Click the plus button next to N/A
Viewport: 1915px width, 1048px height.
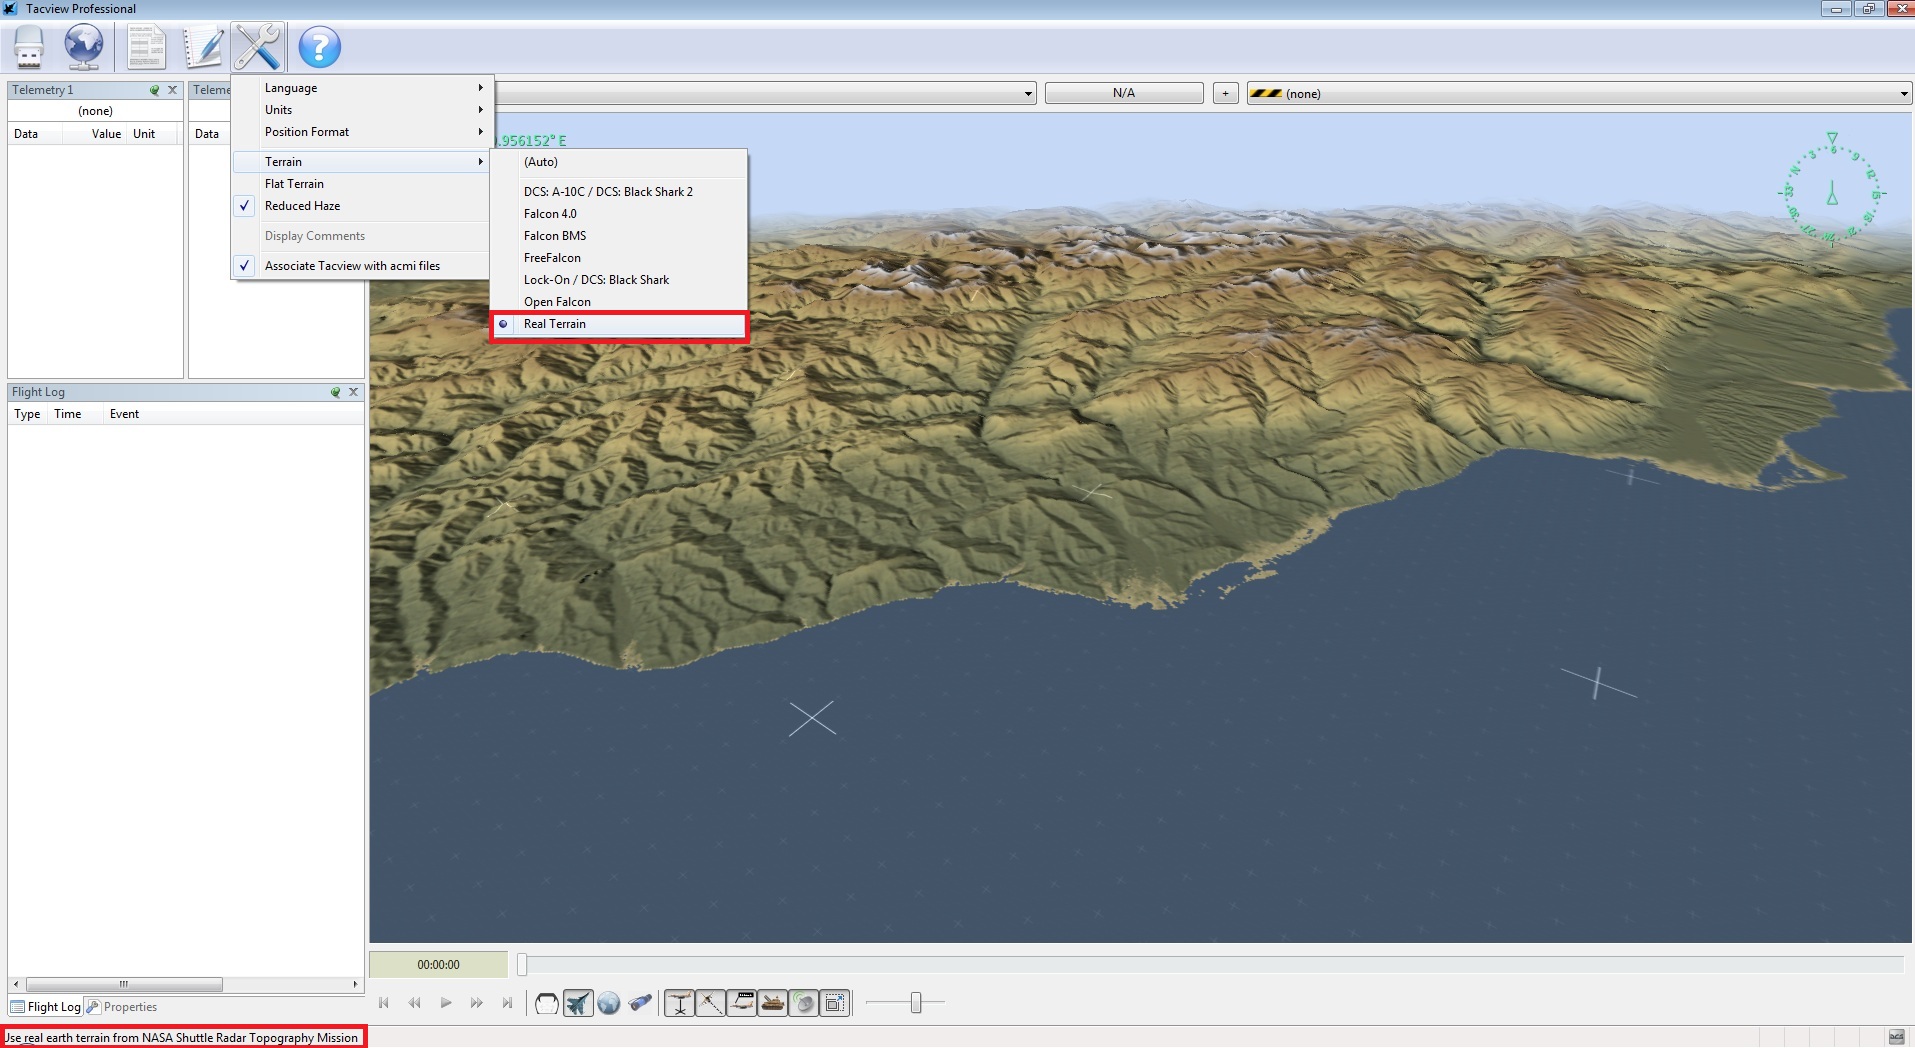1225,93
